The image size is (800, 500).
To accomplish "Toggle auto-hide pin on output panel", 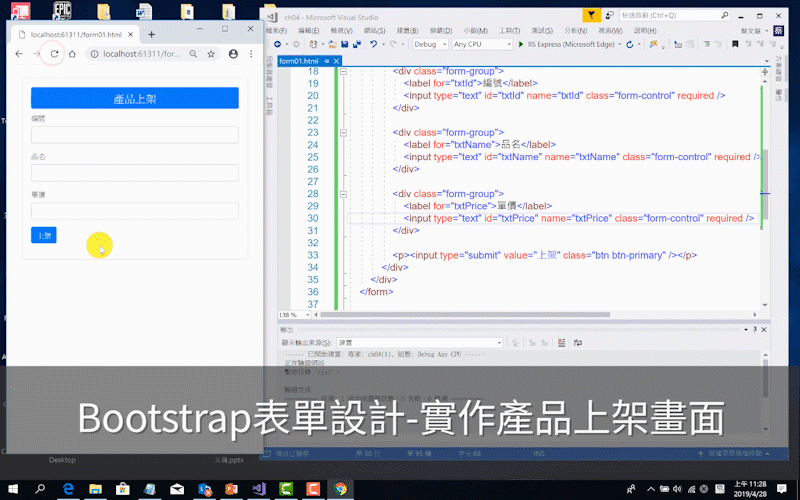I will tap(755, 330).
